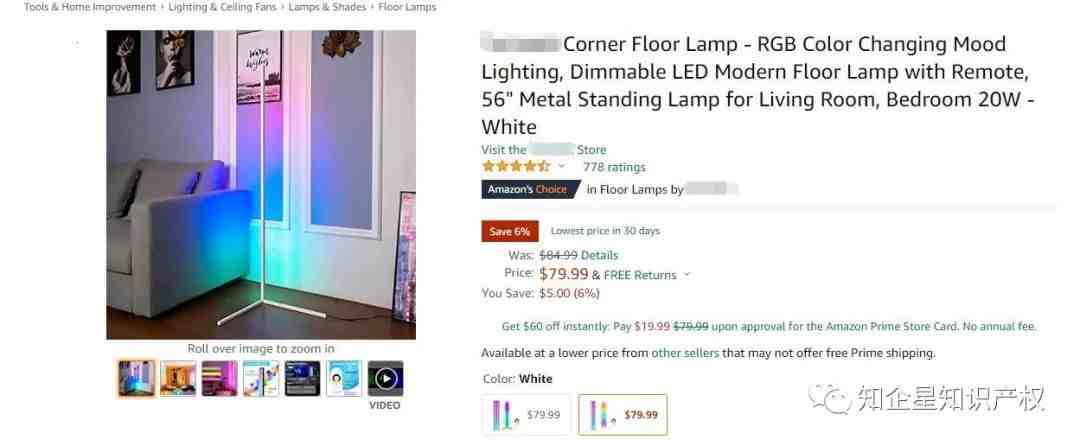Visit the brand Store link
Image resolution: width=1080 pixels, height=446 pixels.
coord(544,150)
